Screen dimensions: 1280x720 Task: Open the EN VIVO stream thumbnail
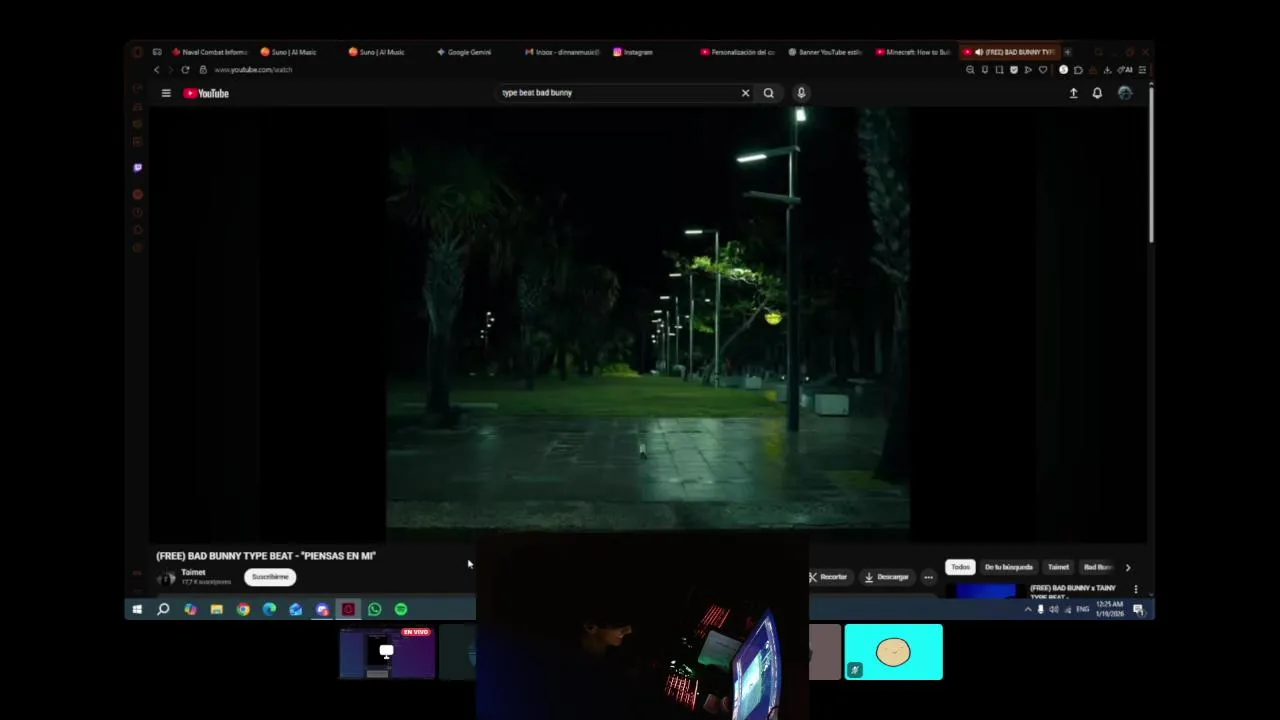(x=387, y=652)
